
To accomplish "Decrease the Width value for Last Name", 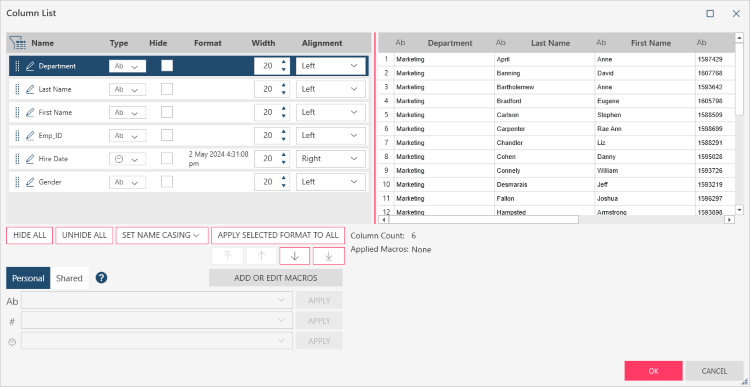I will (x=284, y=93).
